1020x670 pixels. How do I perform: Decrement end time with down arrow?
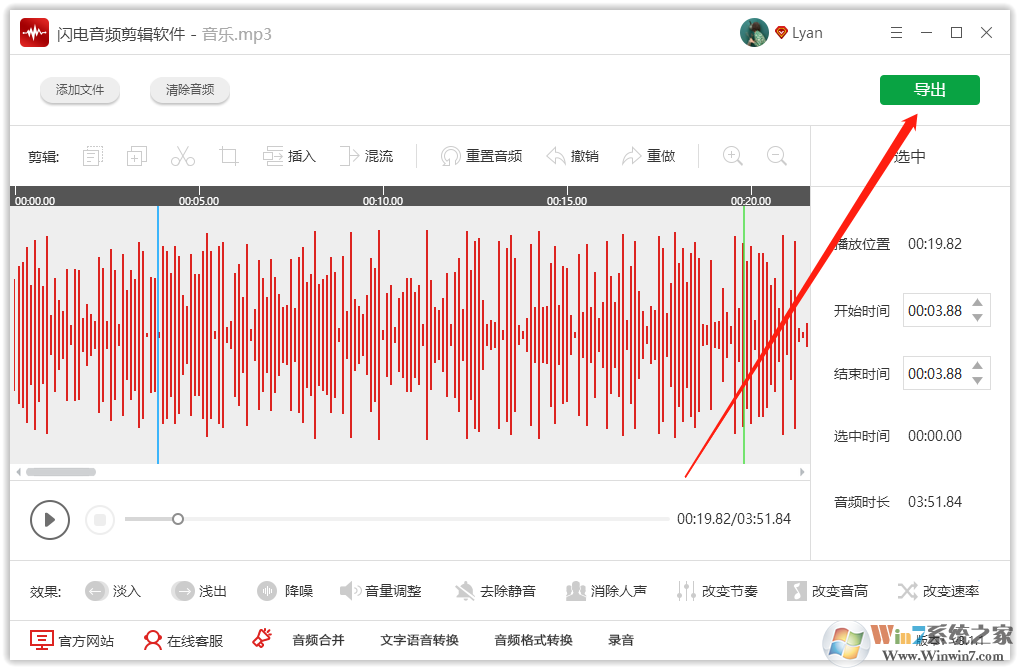[x=977, y=380]
